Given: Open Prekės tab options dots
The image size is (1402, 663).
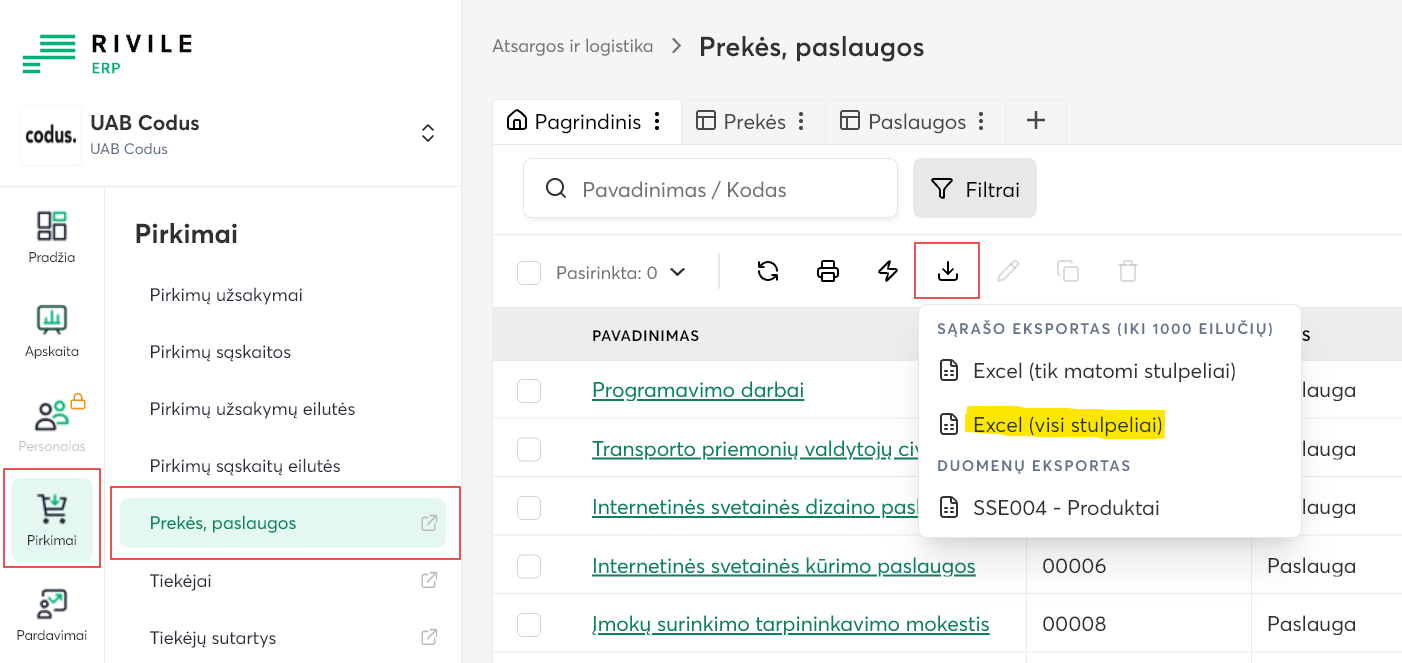Looking at the screenshot, I should coord(801,121).
